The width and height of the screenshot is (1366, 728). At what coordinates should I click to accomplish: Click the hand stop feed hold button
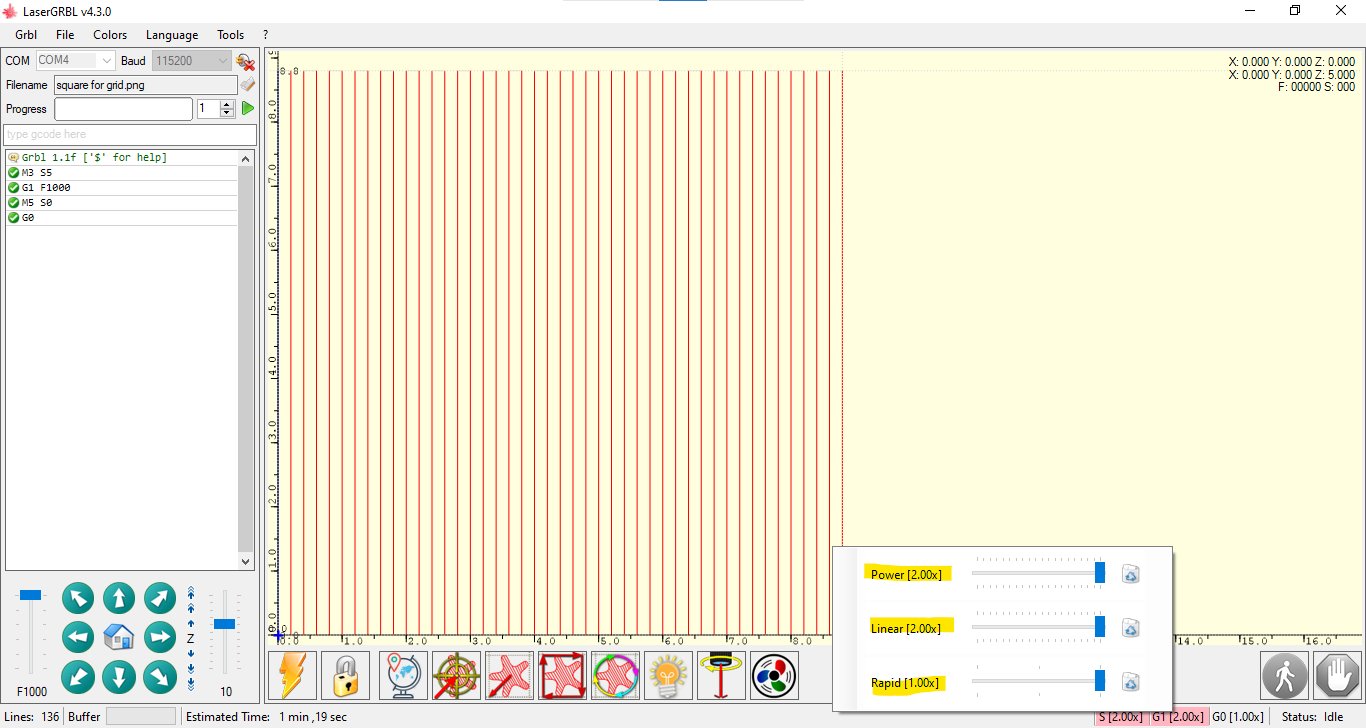click(1338, 676)
